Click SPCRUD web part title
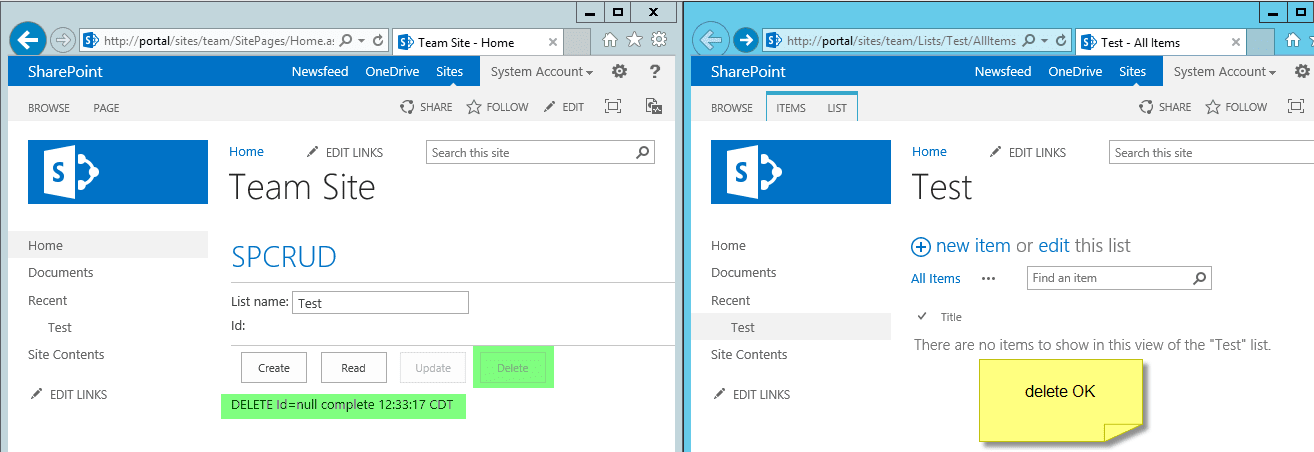This screenshot has width=1314, height=452. tap(284, 257)
